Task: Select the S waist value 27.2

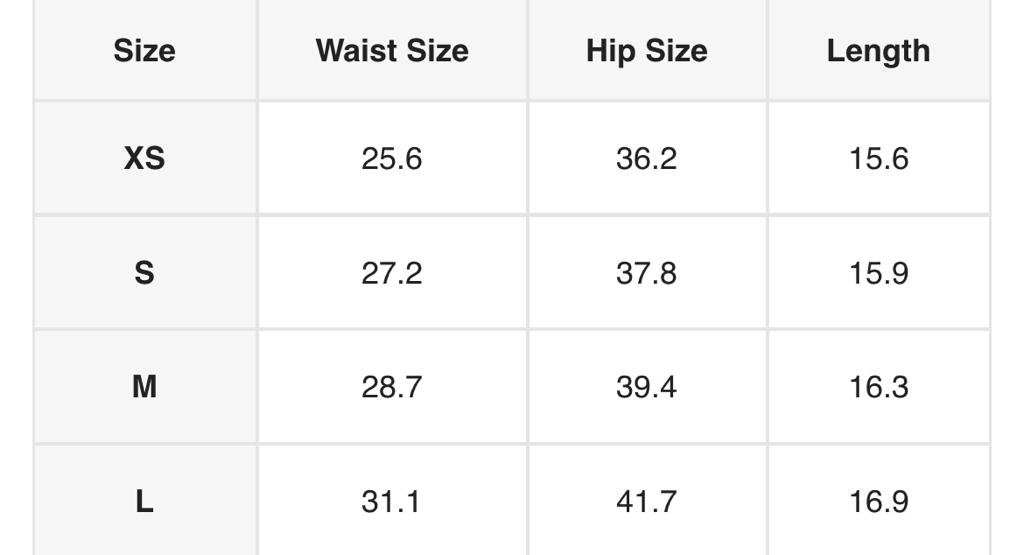Action: point(392,273)
